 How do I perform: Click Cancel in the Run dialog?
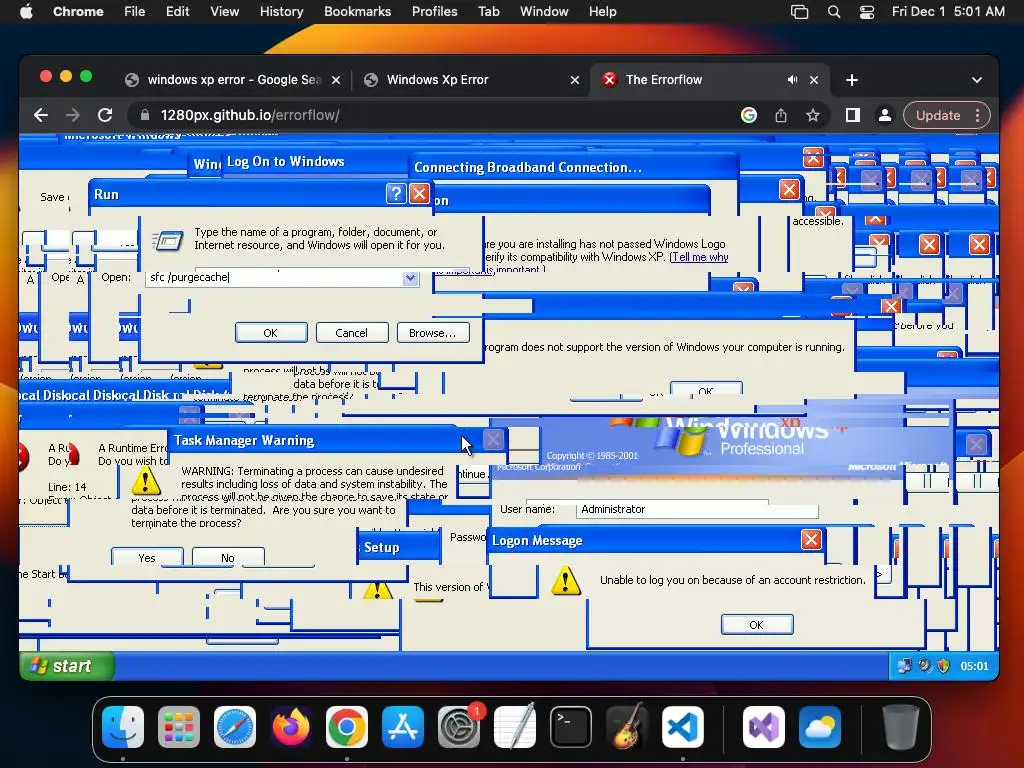pyautogui.click(x=351, y=332)
